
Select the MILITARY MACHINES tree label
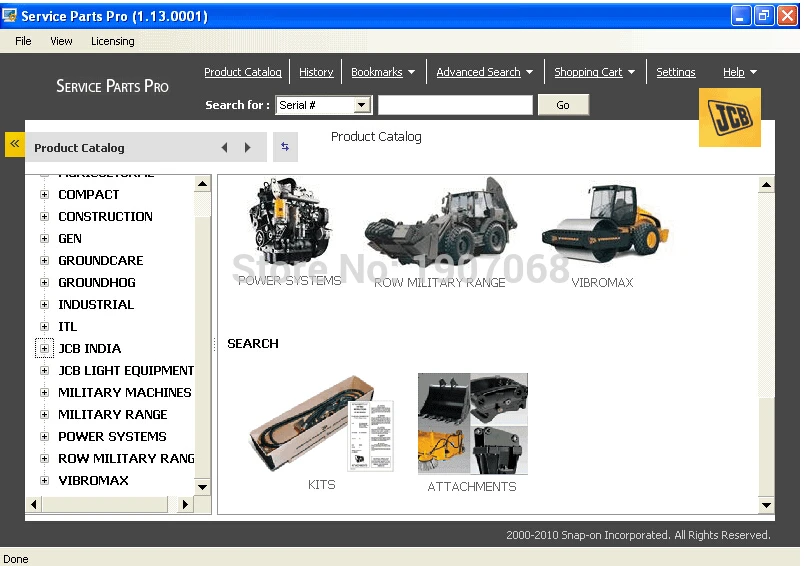[125, 393]
